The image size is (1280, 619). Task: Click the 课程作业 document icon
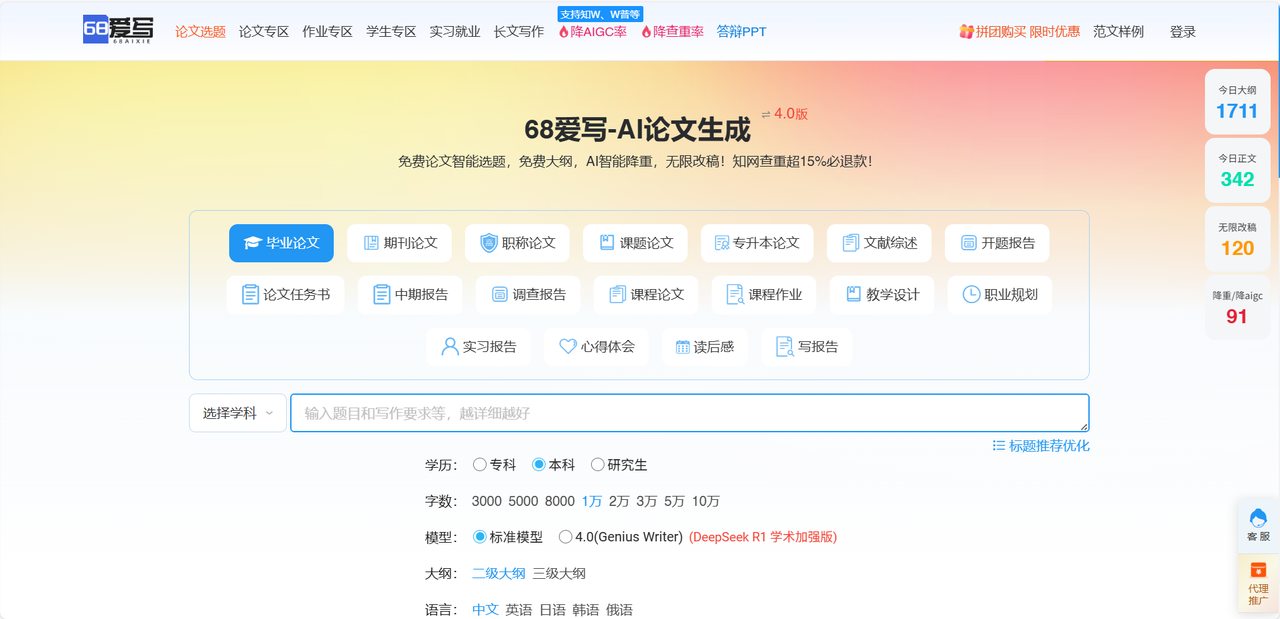click(735, 295)
